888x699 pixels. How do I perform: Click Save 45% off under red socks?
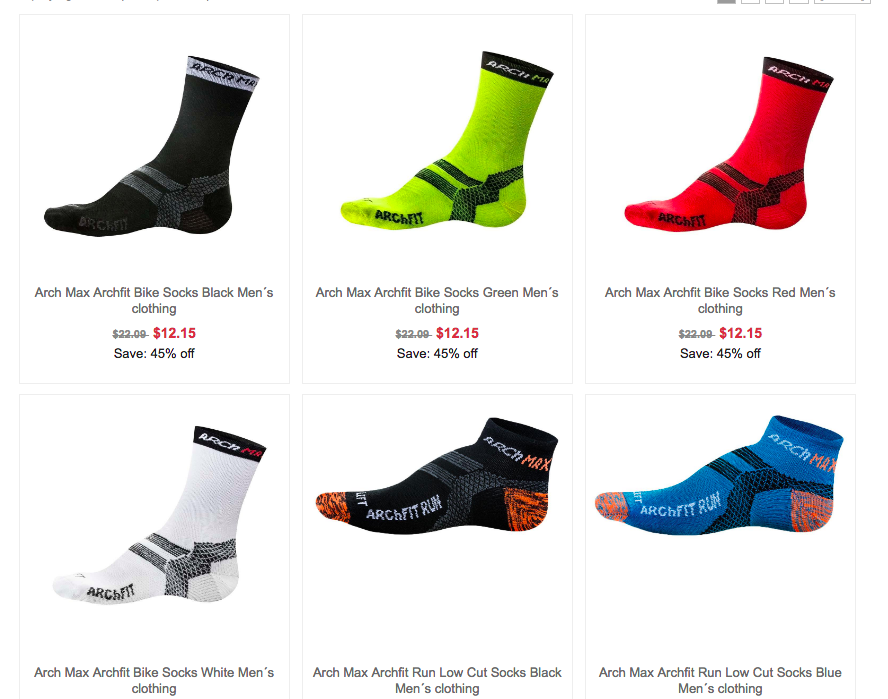click(720, 353)
